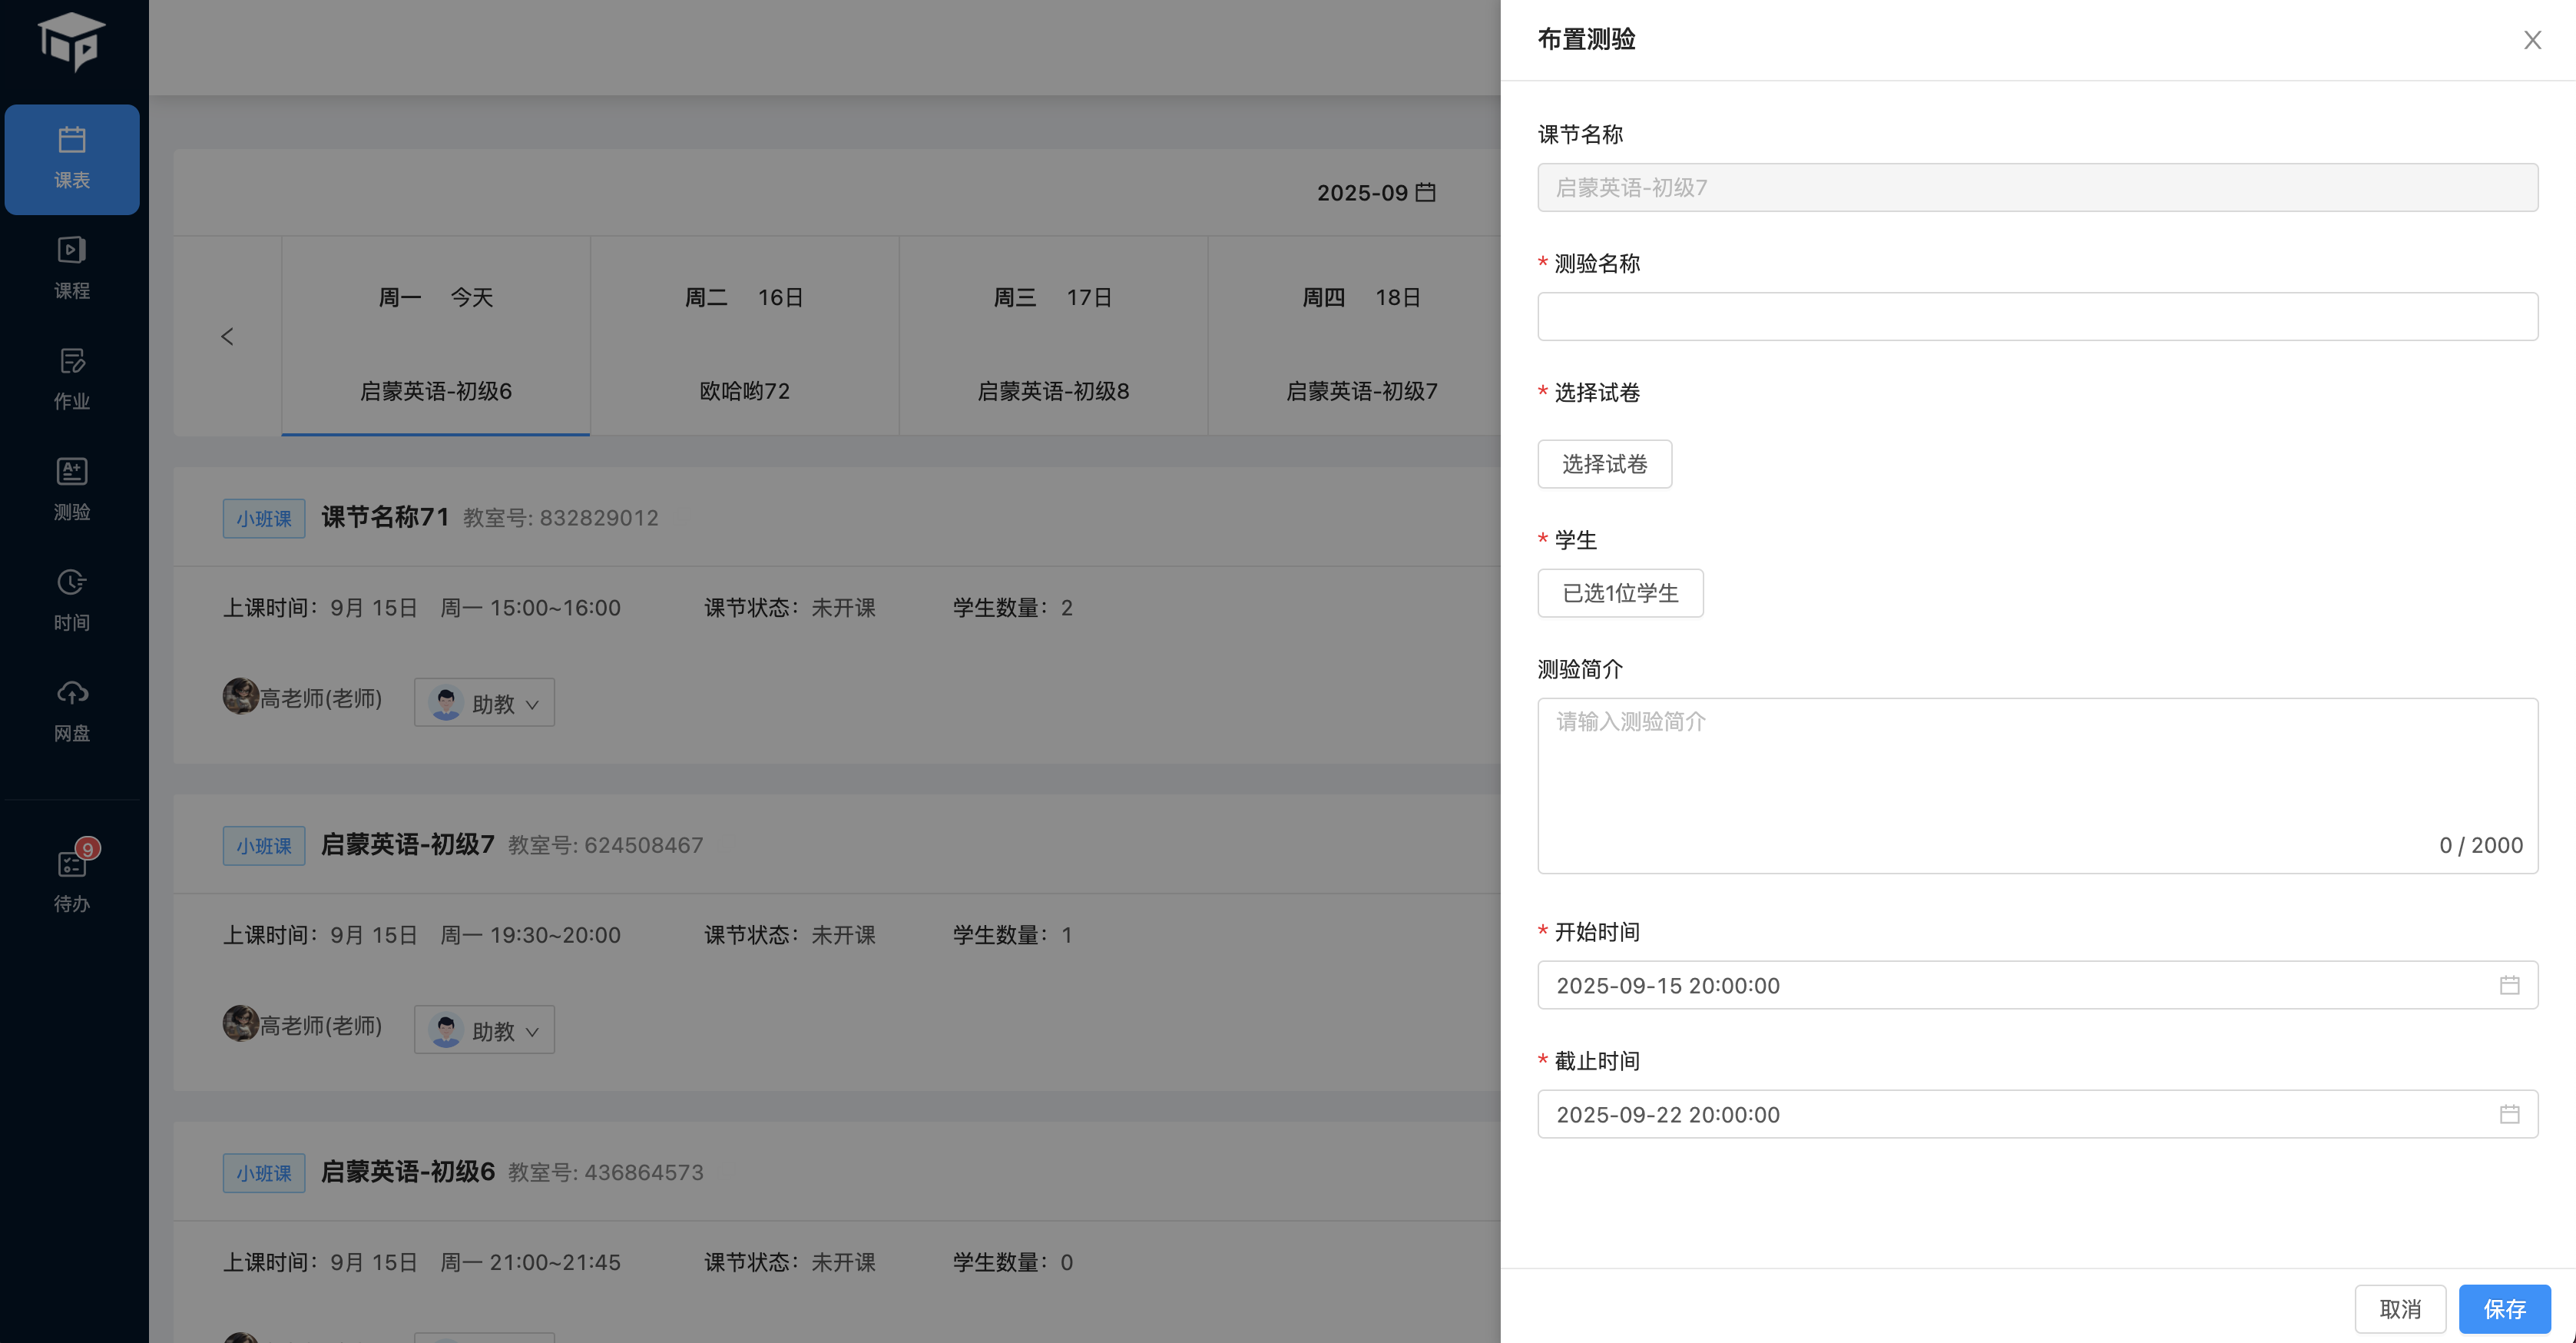Click 保存 to save the quiz
Viewport: 2576px width, 1343px height.
click(2504, 1309)
